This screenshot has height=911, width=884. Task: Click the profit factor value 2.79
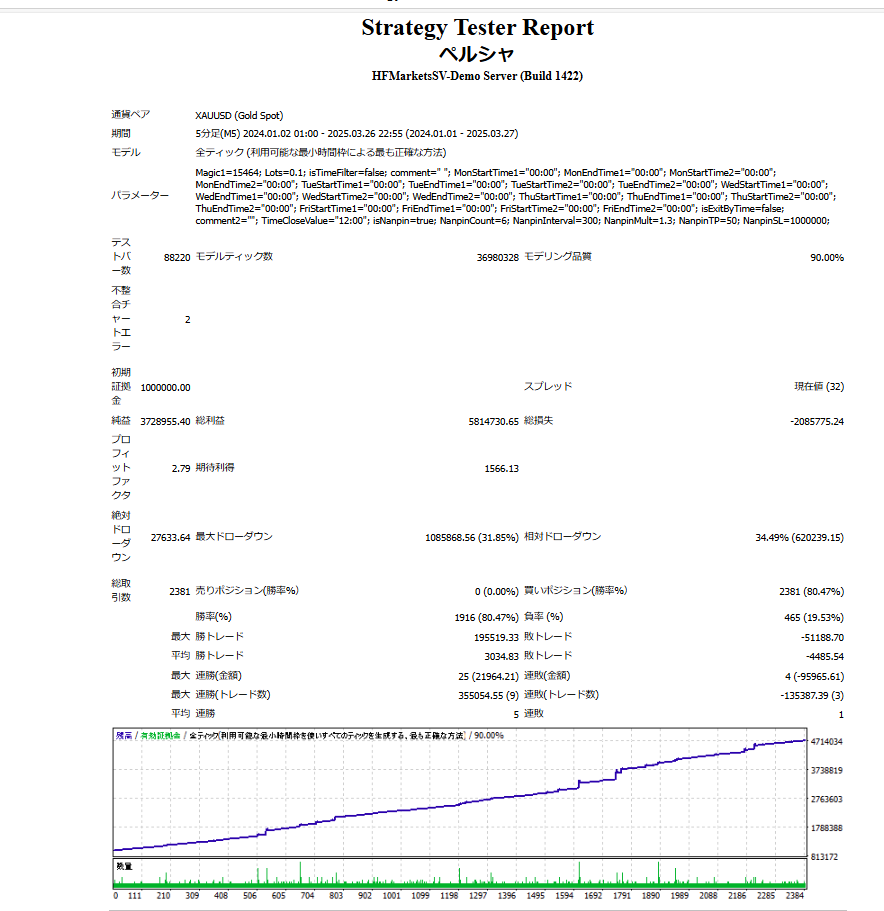(181, 468)
